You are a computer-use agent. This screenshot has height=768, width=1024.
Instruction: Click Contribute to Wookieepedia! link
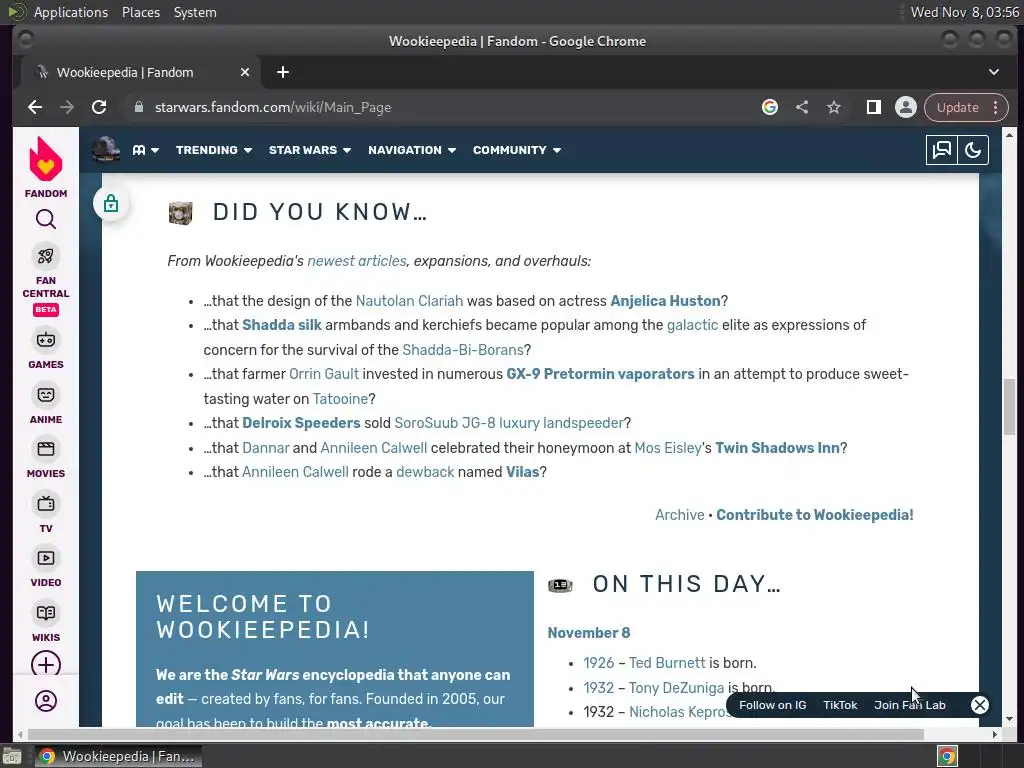[814, 515]
